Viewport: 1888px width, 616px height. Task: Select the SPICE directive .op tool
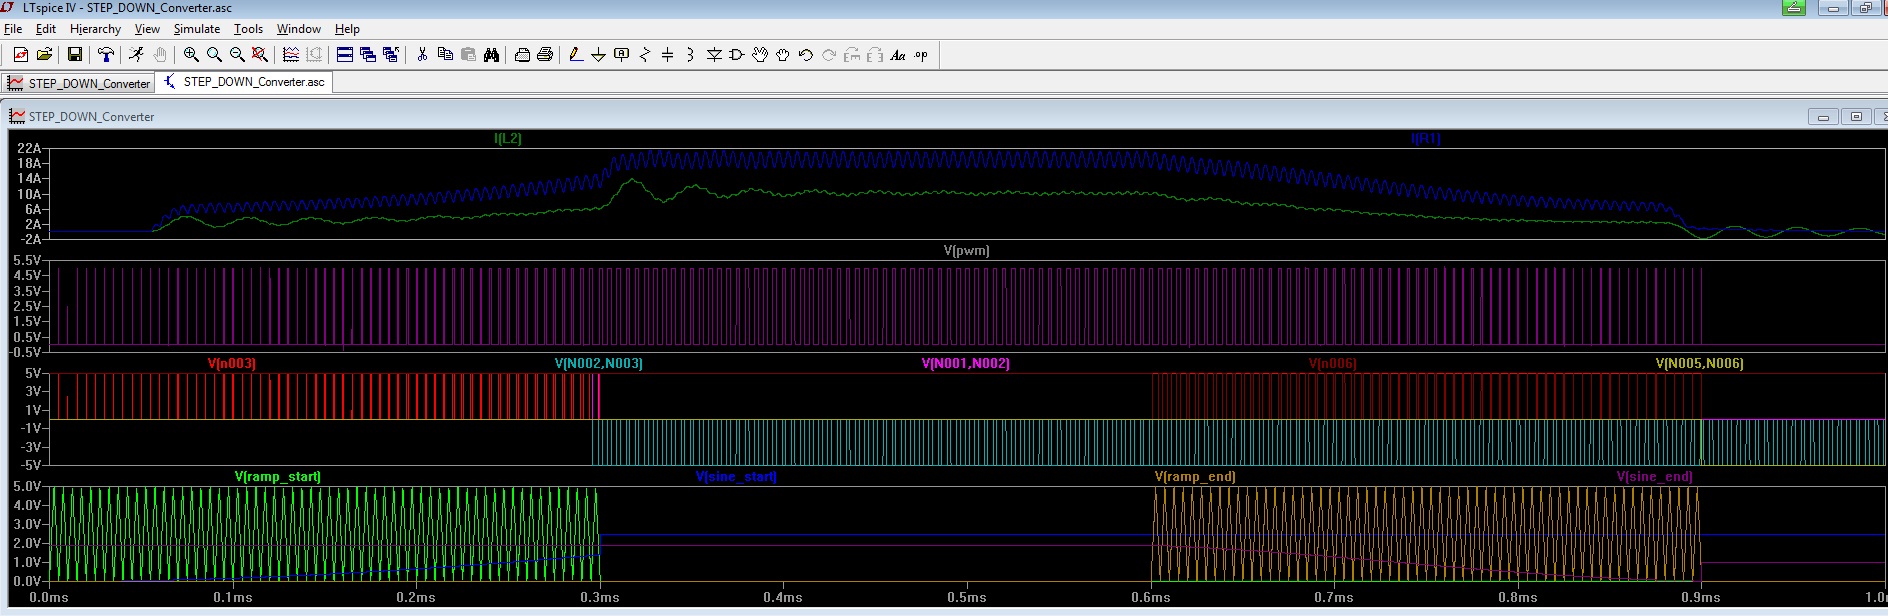click(921, 55)
